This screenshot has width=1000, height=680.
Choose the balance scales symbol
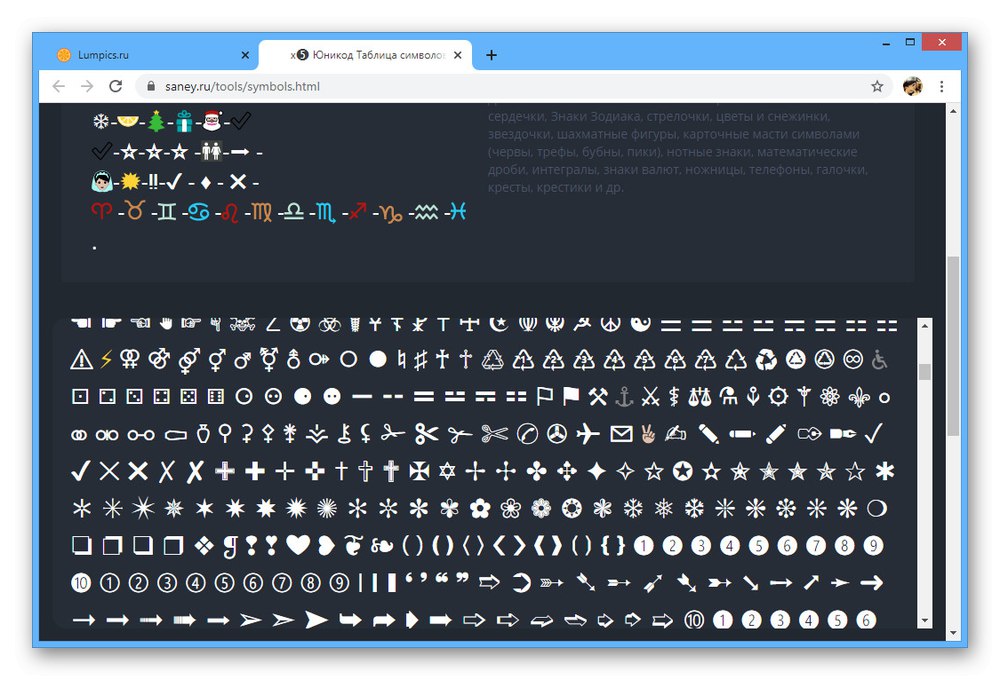[x=699, y=397]
